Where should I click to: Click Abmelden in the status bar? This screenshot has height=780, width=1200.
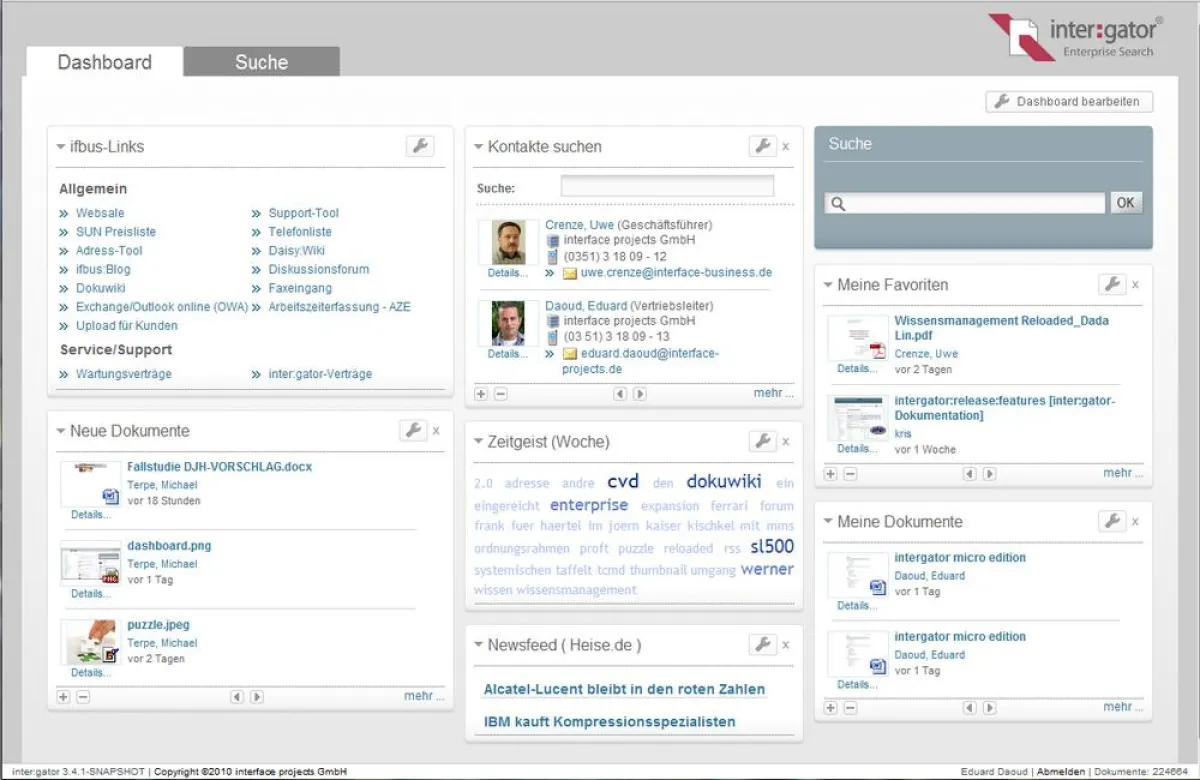[1060, 771]
